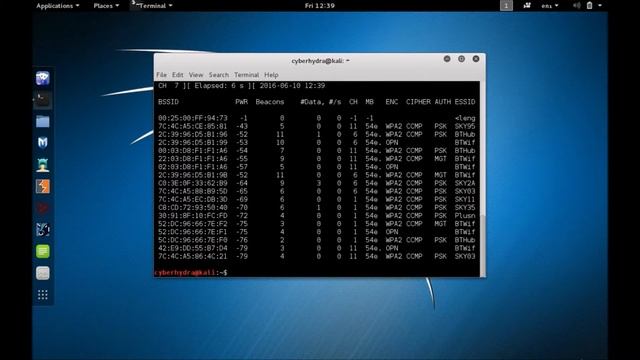Close the cyberhydra@kali terminal window
640x360 pixels.
(476, 59)
